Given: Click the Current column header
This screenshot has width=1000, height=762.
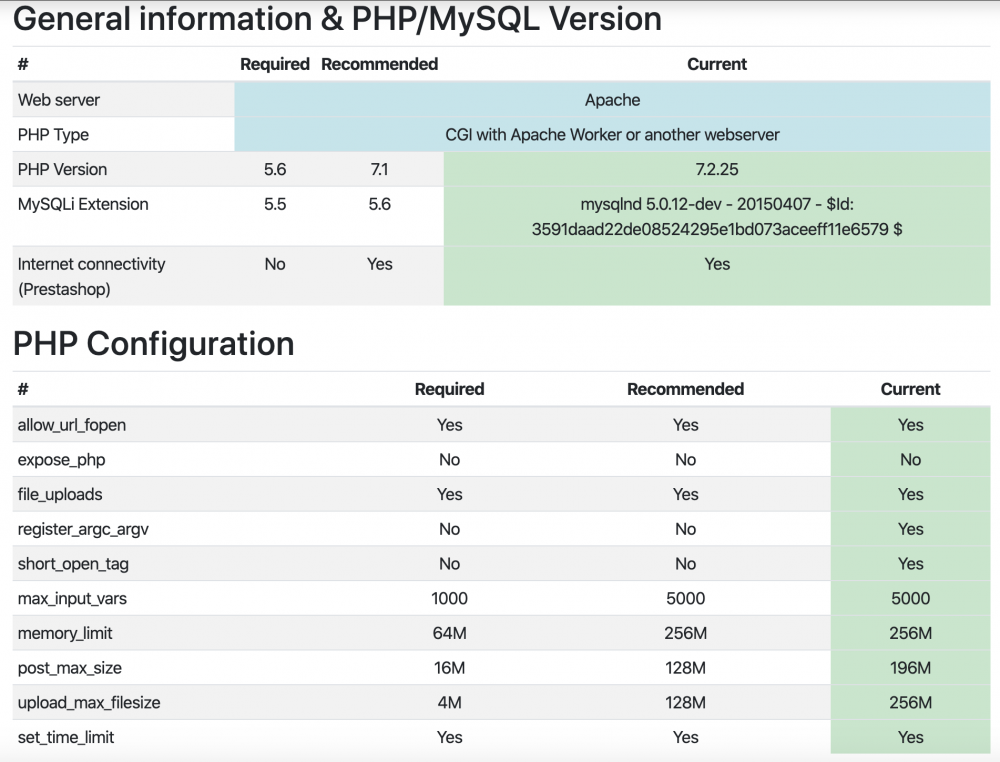Looking at the screenshot, I should click(716, 64).
